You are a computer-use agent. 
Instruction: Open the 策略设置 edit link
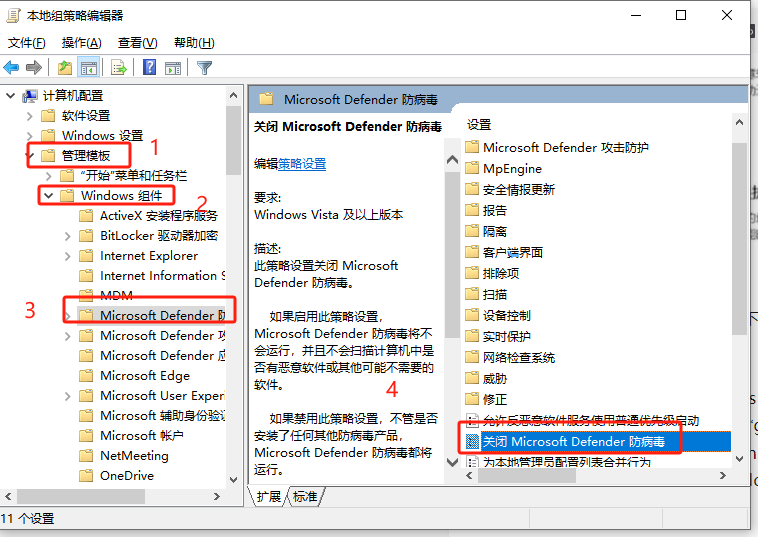tap(302, 164)
